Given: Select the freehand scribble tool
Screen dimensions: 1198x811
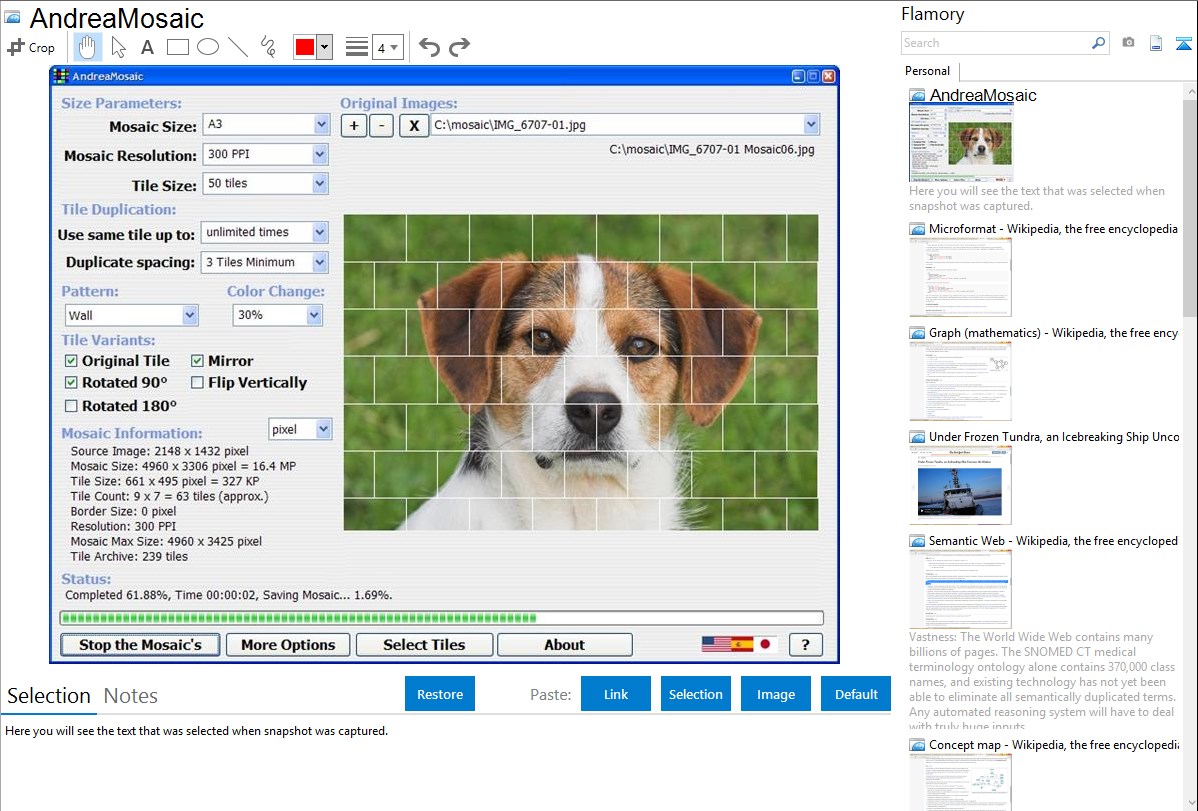Looking at the screenshot, I should pyautogui.click(x=268, y=47).
